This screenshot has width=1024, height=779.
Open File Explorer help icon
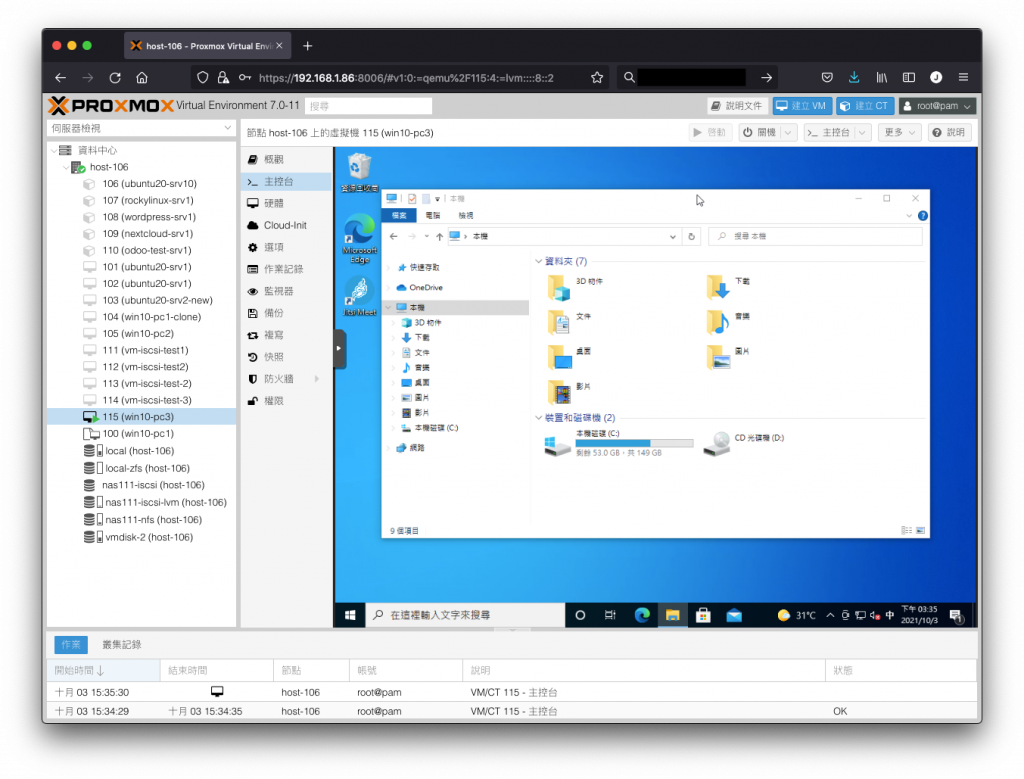click(x=923, y=215)
